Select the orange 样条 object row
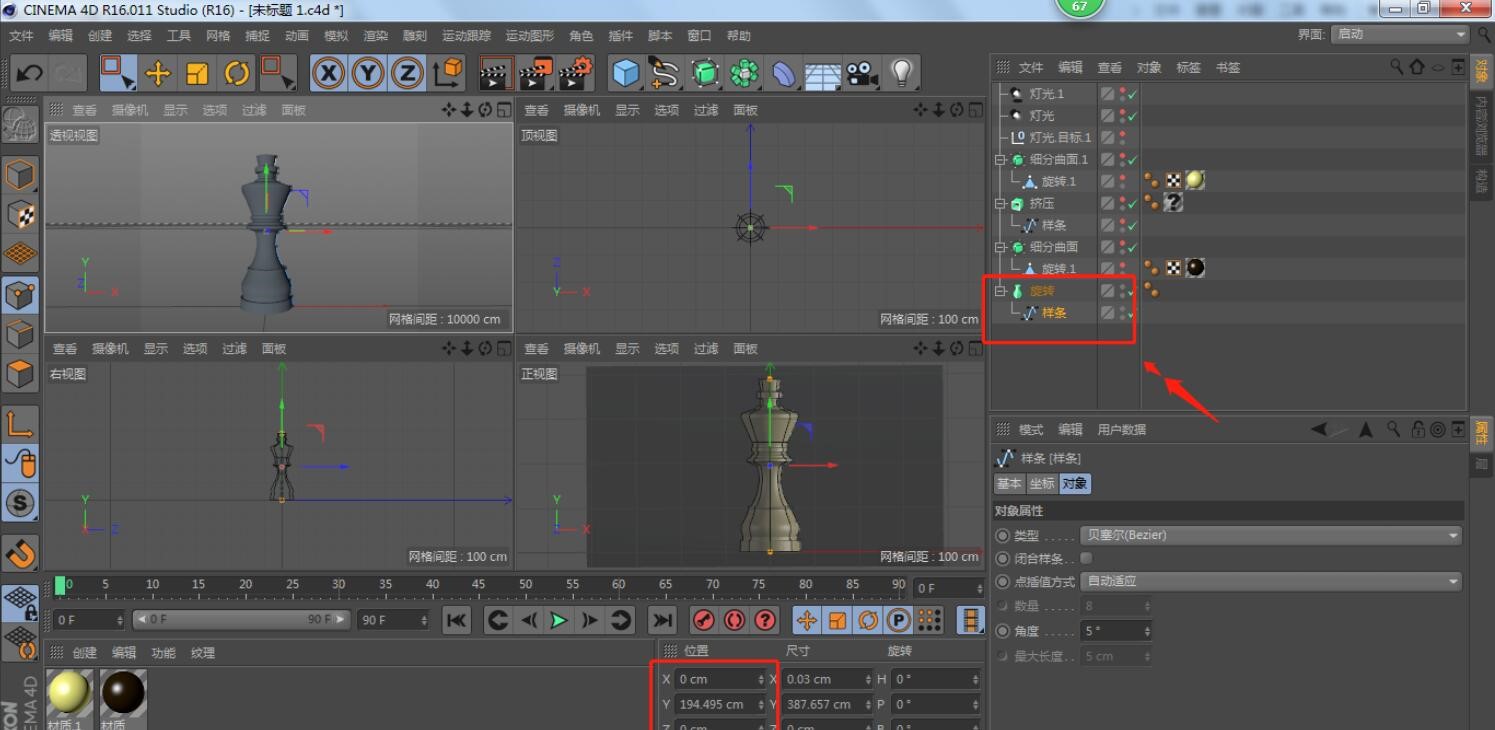The height and width of the screenshot is (730, 1495). coord(1054,313)
